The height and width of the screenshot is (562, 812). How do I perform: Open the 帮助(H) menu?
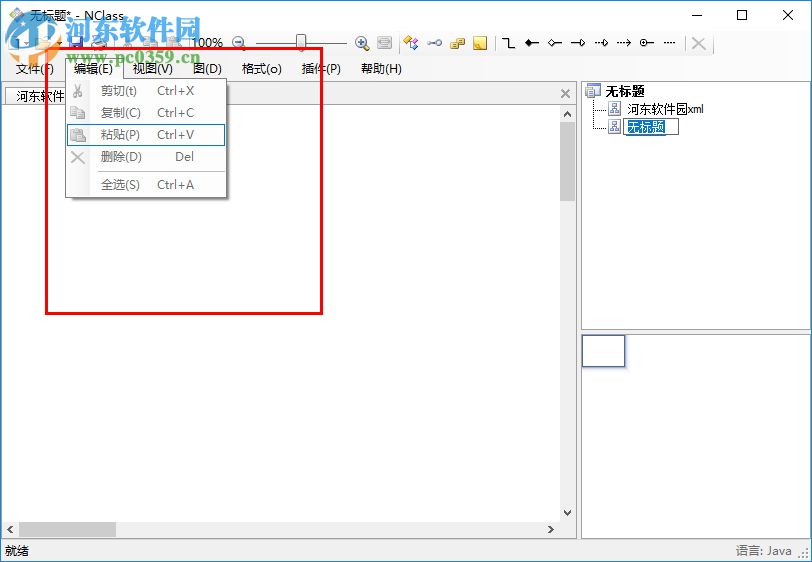pos(381,69)
